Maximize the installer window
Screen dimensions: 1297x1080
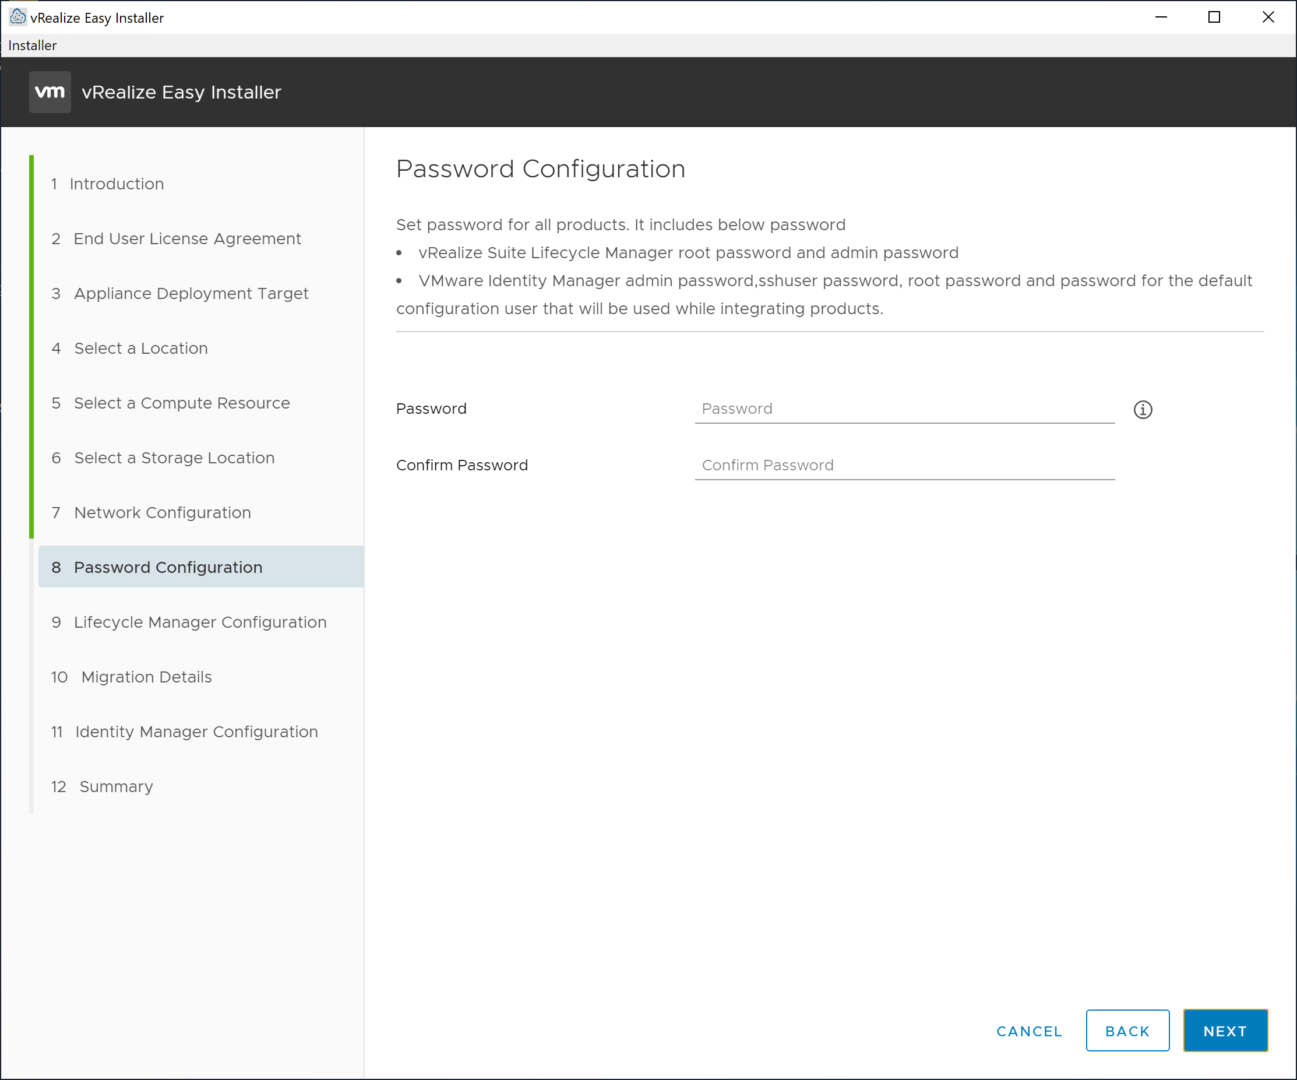tap(1214, 17)
